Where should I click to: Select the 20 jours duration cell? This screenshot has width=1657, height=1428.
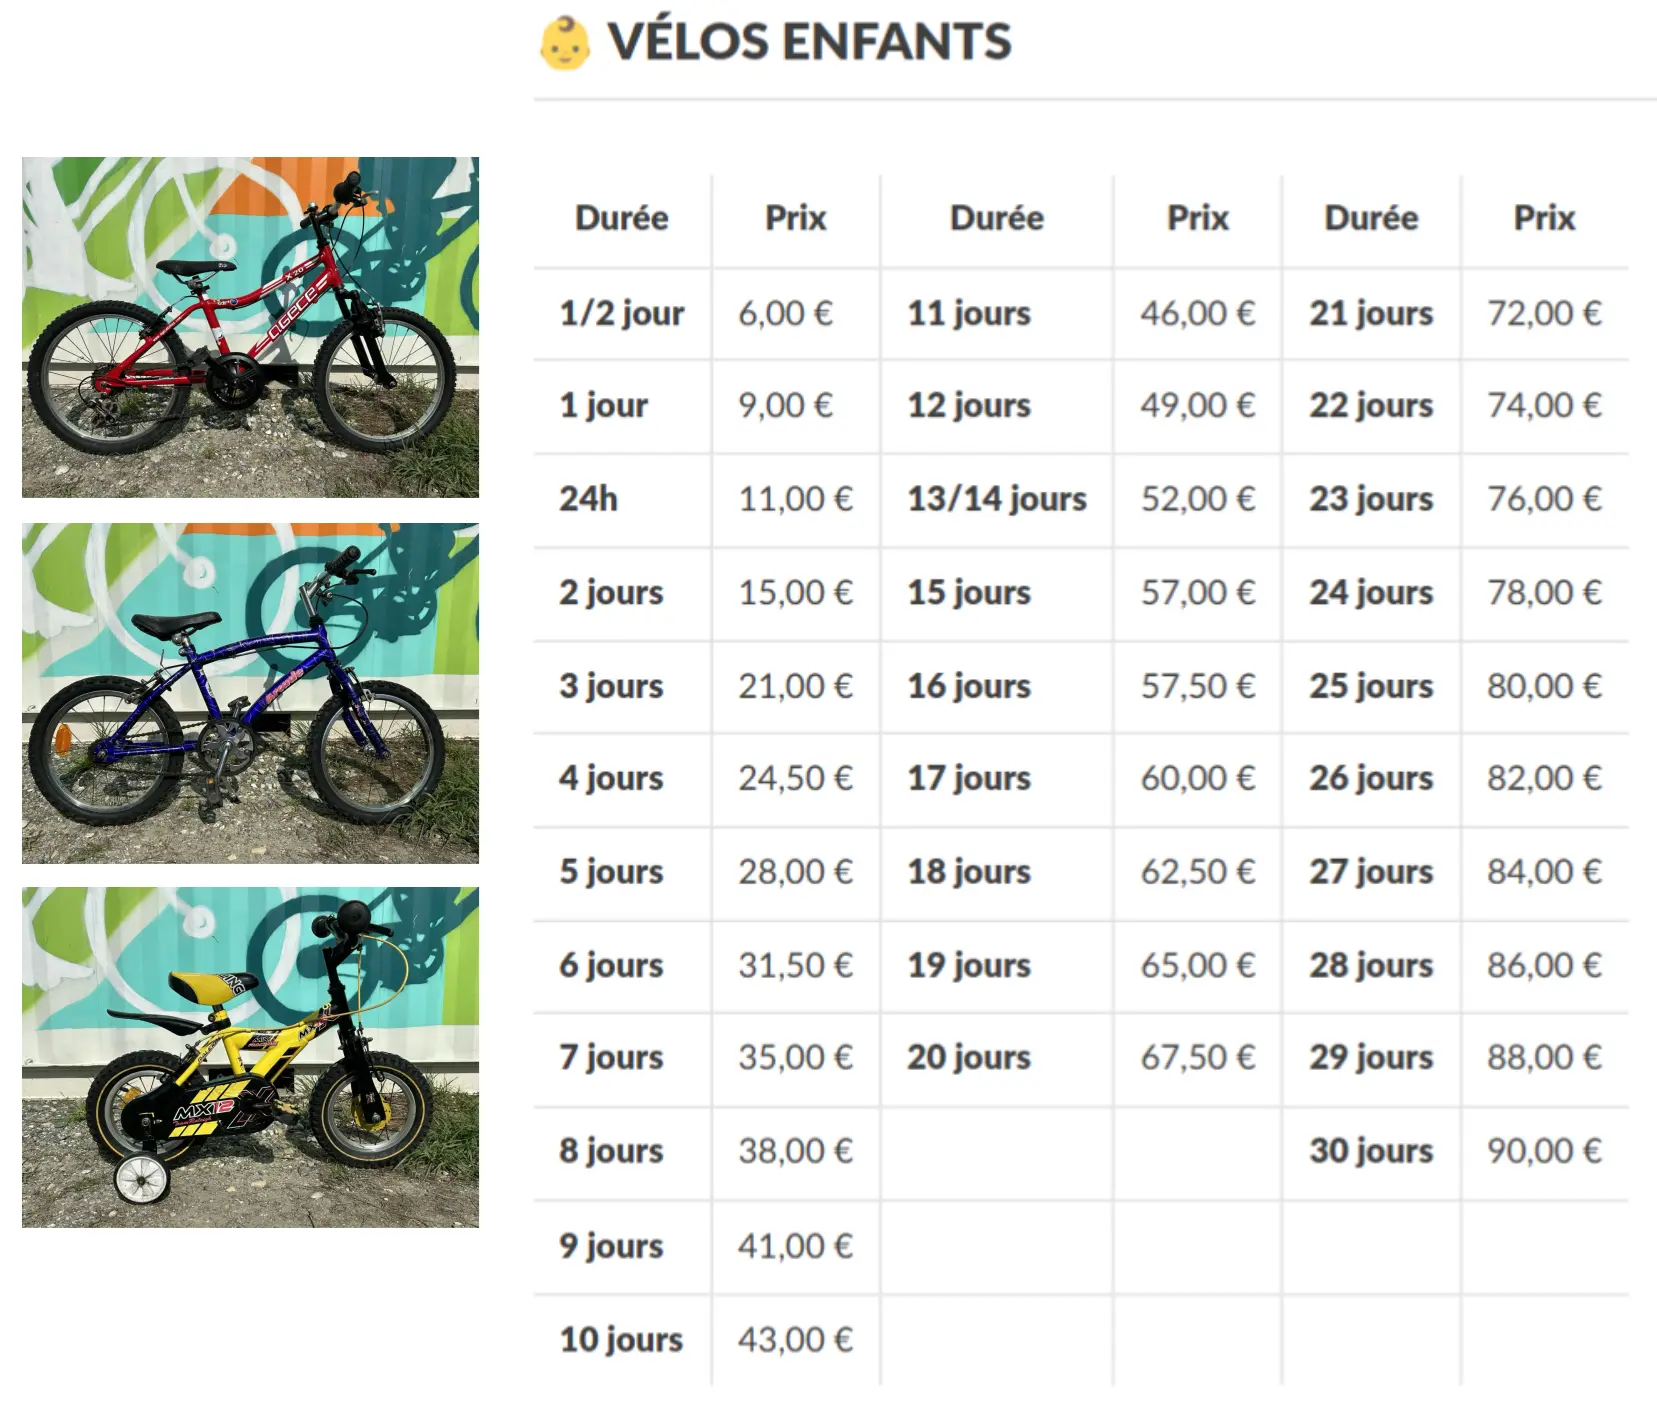[x=968, y=1058]
